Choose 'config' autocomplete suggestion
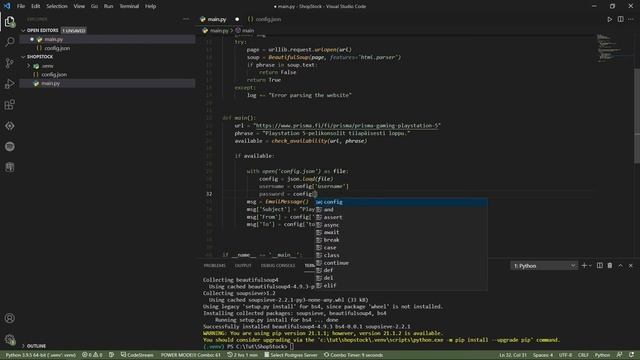The width and height of the screenshot is (640, 360). click(401, 202)
